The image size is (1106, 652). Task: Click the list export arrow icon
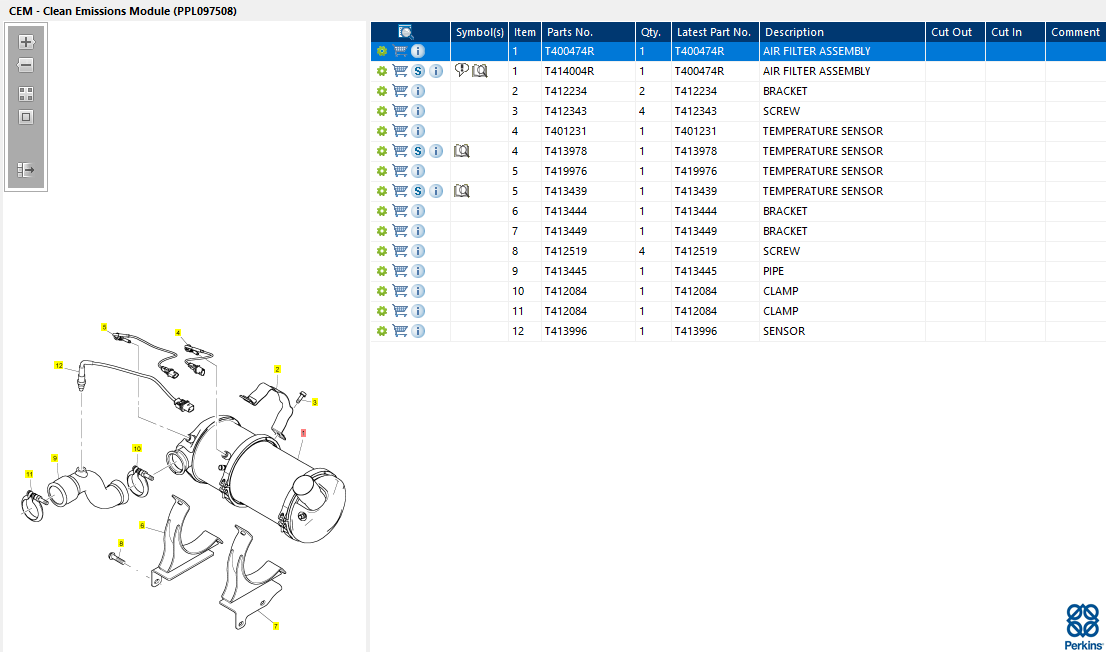pos(26,170)
